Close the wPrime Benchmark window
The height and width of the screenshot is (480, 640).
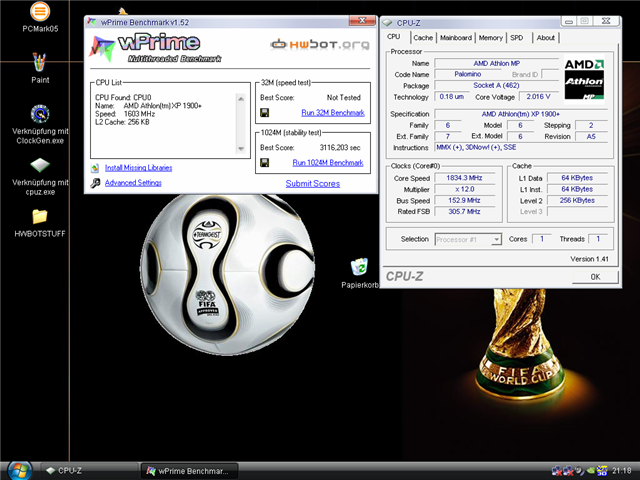click(362, 20)
